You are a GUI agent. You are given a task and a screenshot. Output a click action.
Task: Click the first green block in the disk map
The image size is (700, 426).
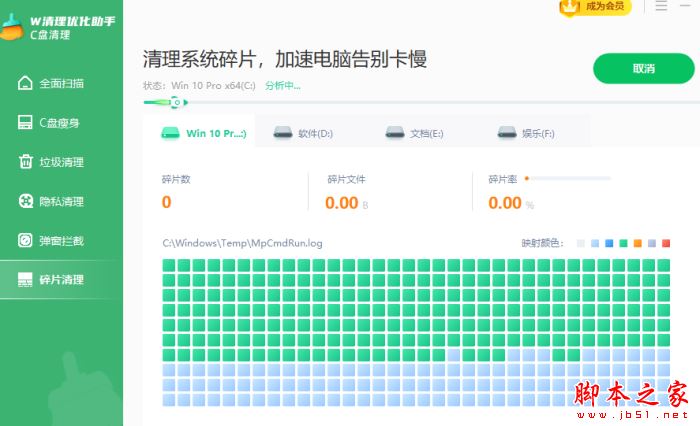click(169, 265)
